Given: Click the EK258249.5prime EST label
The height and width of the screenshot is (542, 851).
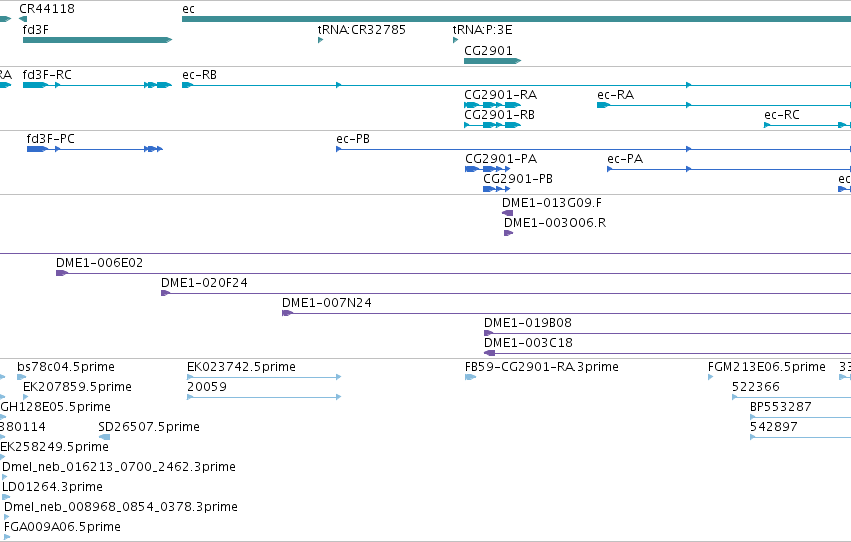Looking at the screenshot, I should point(54,447).
